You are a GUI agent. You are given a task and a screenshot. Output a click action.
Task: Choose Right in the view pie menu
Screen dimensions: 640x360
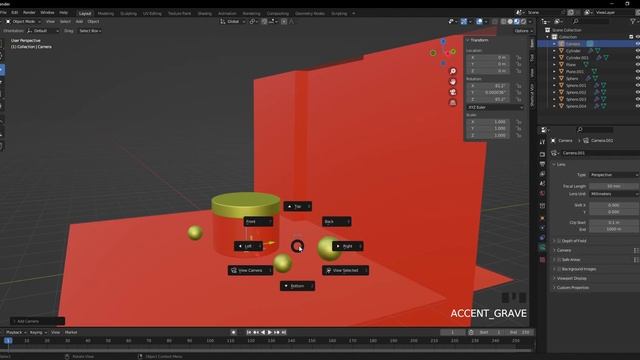(347, 246)
